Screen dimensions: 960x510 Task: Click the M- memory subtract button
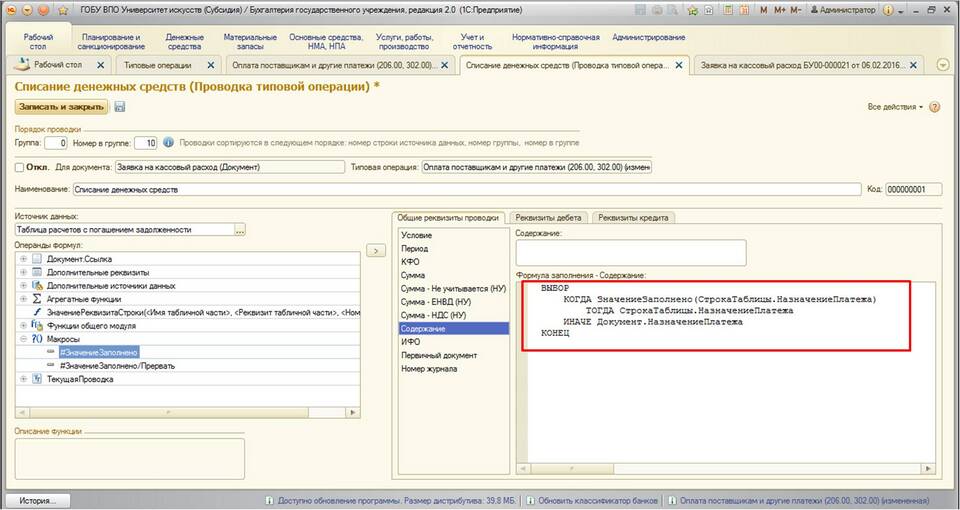coord(795,10)
